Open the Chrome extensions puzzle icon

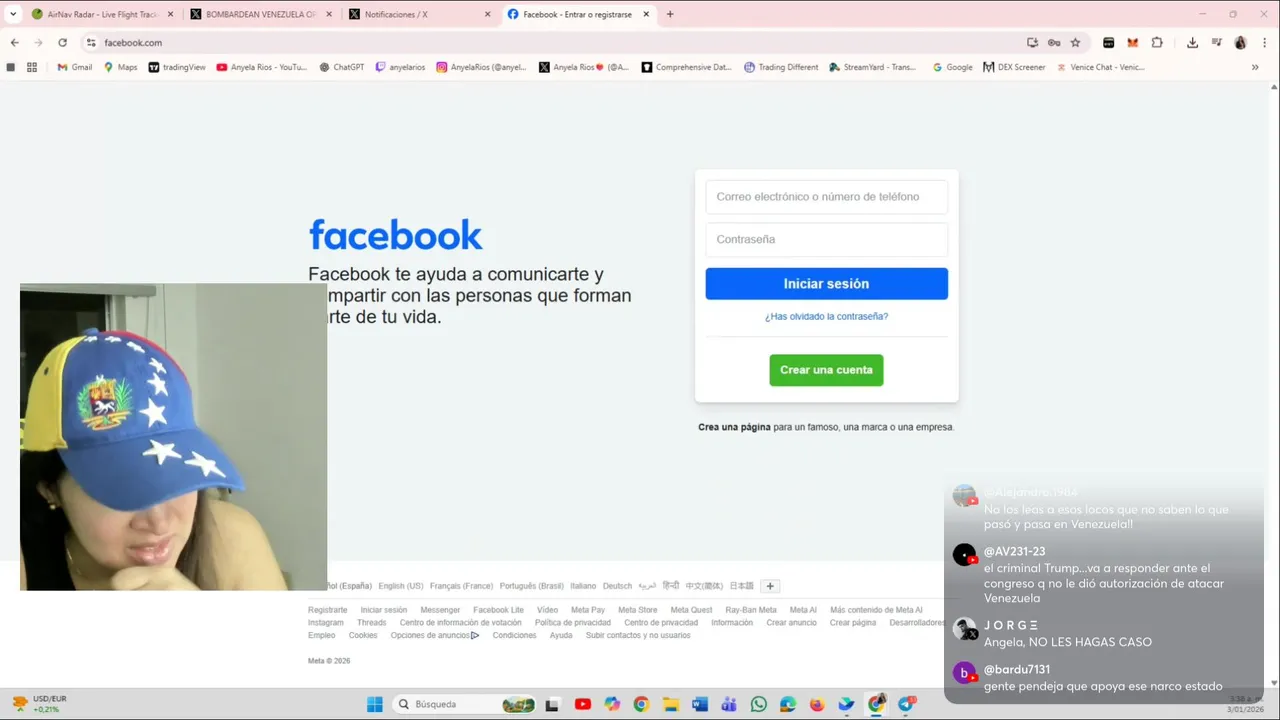(1157, 43)
